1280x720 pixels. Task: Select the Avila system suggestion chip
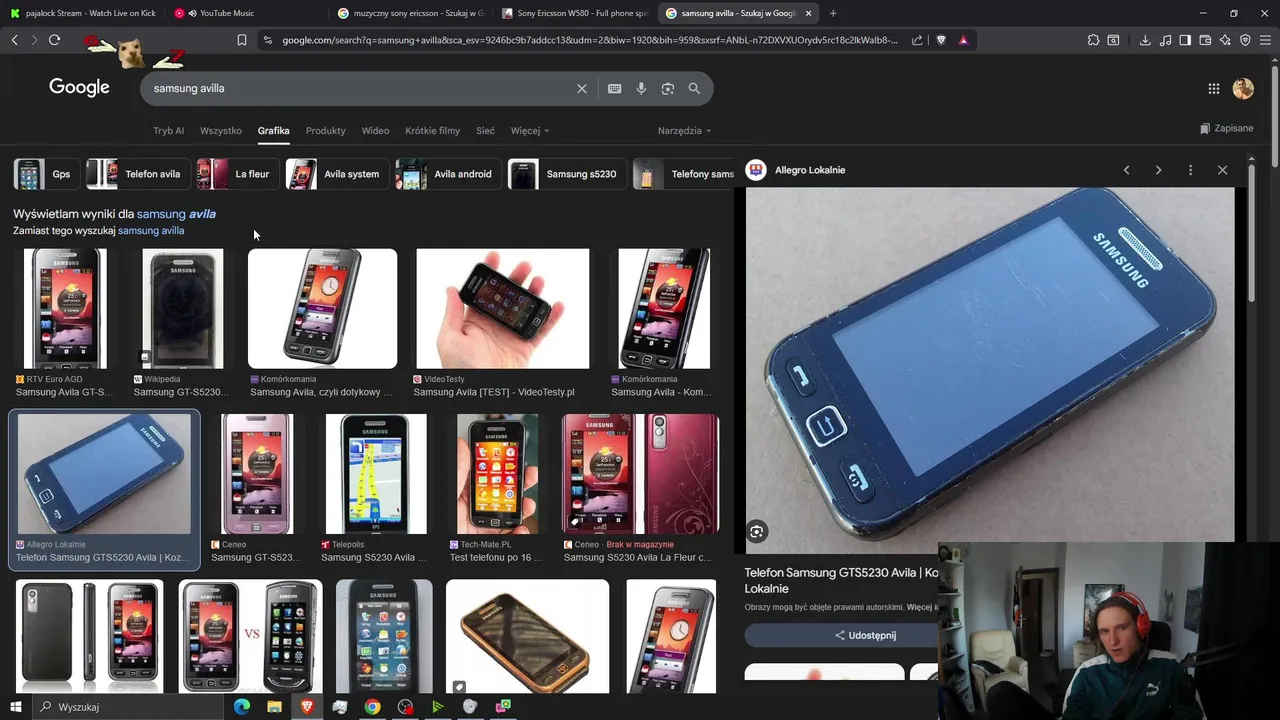click(x=335, y=174)
